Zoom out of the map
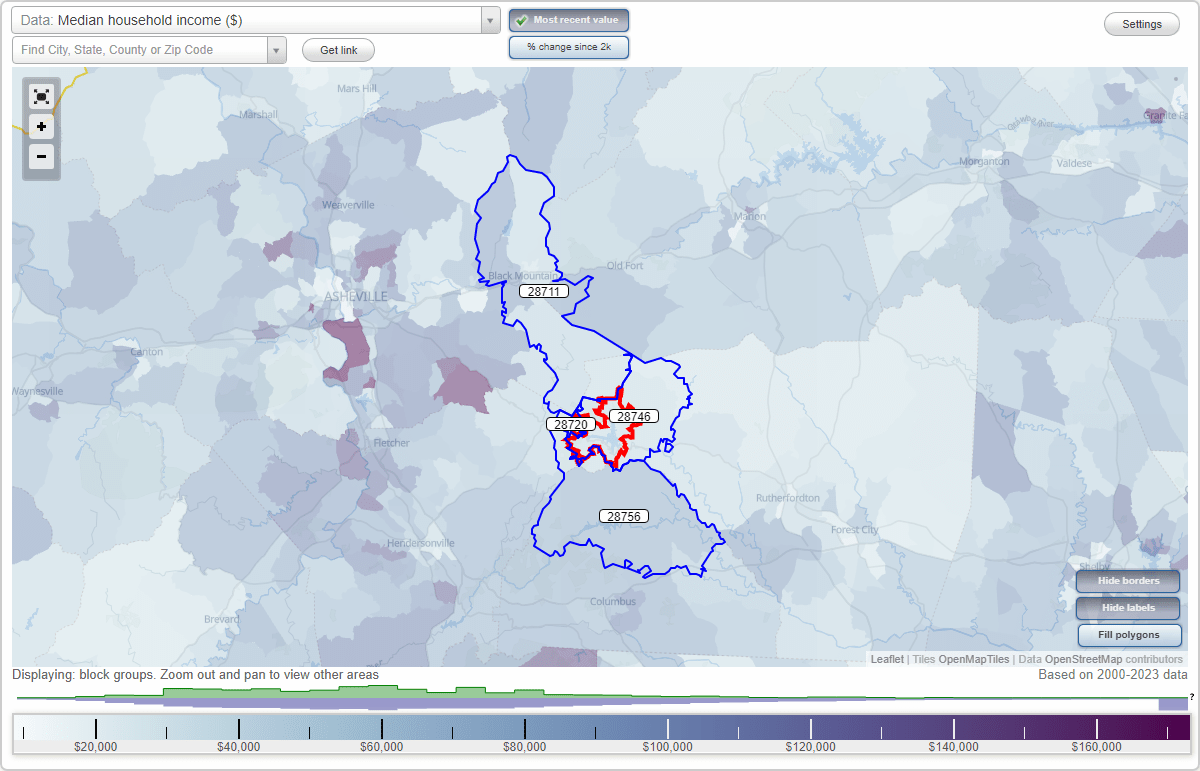The height and width of the screenshot is (771, 1200). tap(41, 156)
